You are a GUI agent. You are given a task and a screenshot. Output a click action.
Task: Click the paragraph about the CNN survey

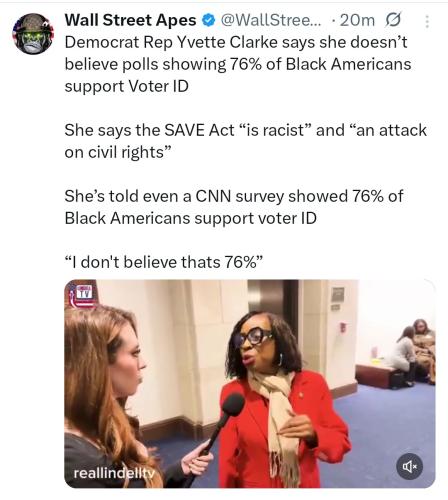234,207
